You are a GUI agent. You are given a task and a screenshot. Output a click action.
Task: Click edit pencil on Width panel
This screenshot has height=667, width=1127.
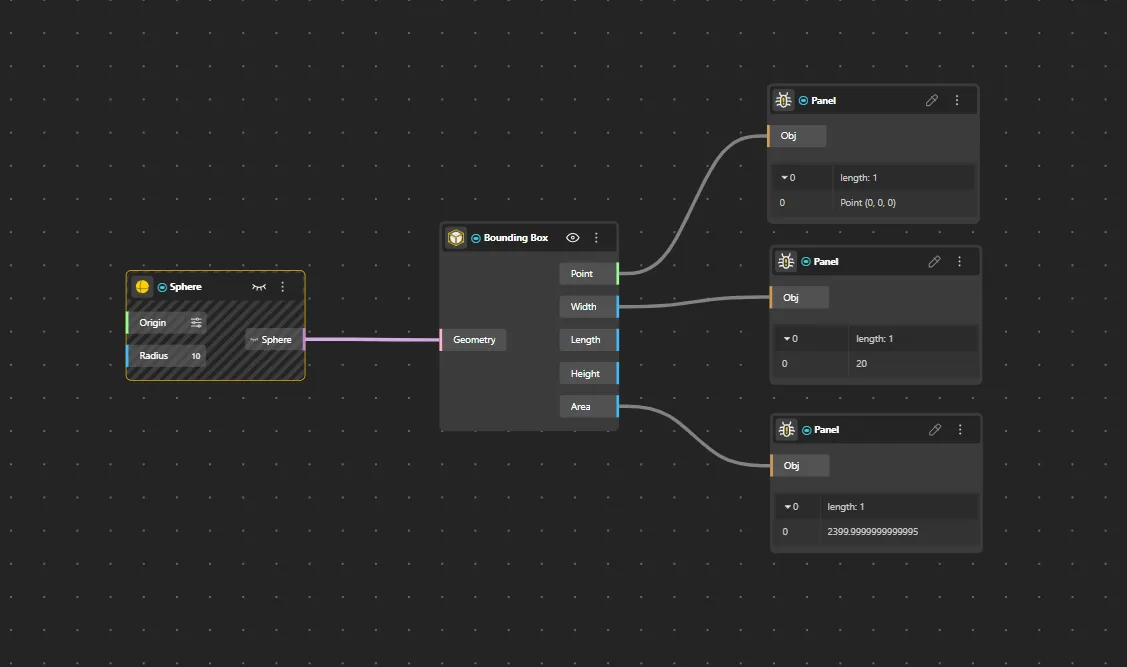[934, 262]
